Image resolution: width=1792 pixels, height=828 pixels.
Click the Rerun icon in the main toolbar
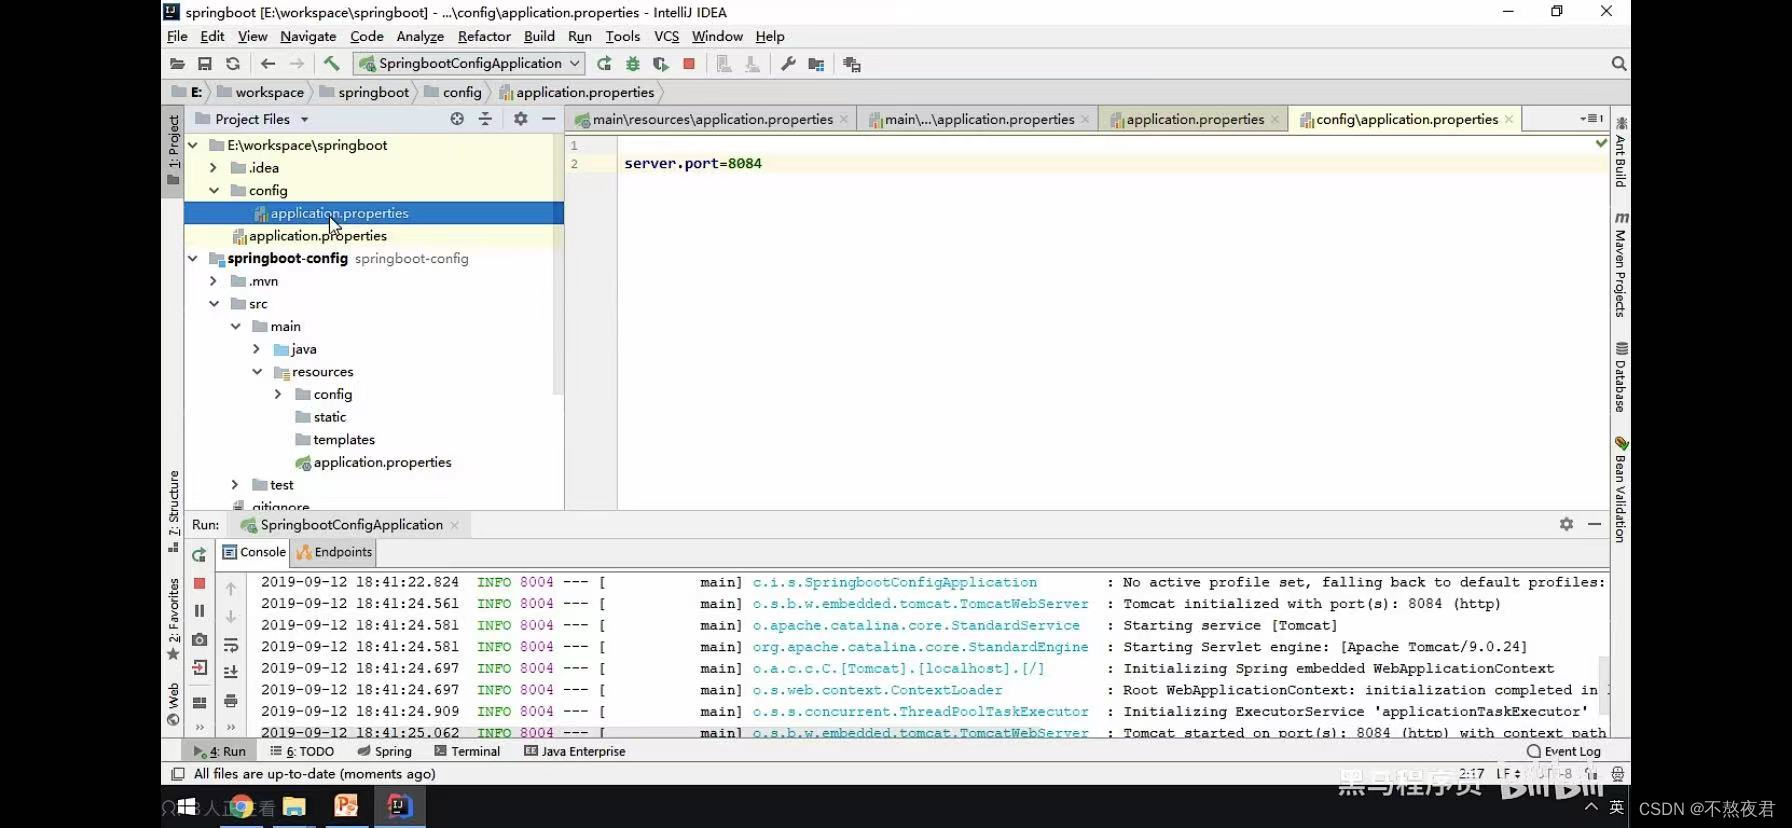click(x=604, y=64)
